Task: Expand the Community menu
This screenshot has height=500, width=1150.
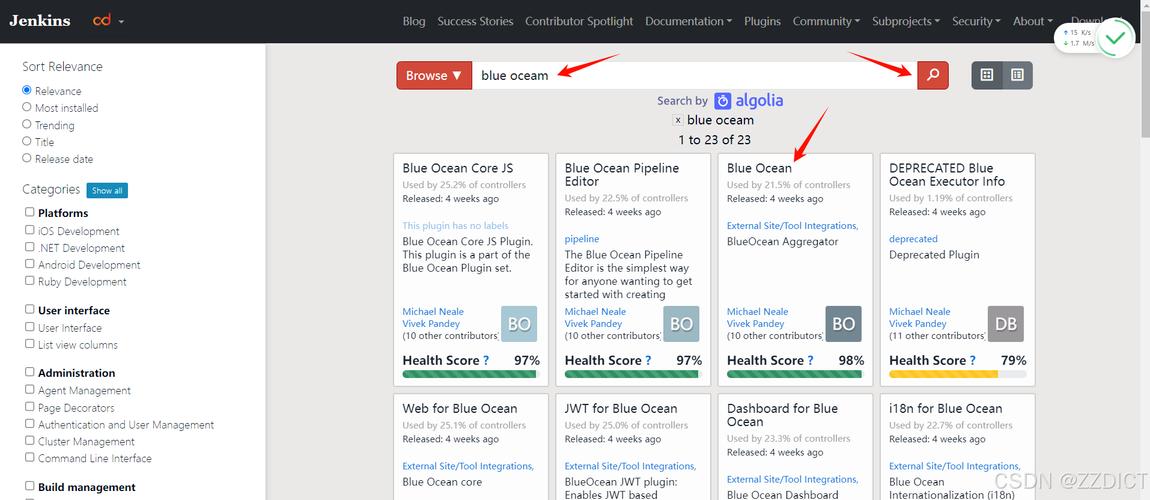Action: [827, 21]
